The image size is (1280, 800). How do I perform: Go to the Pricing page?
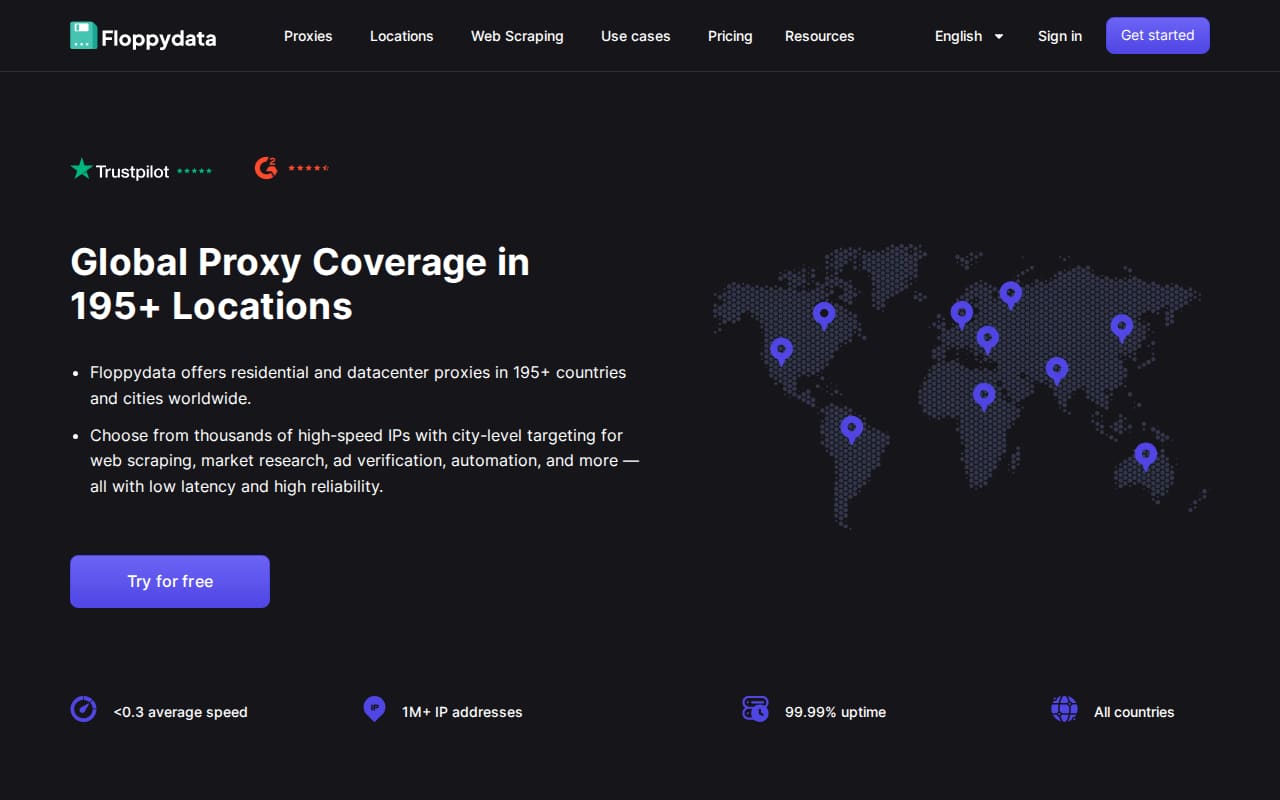pos(730,36)
